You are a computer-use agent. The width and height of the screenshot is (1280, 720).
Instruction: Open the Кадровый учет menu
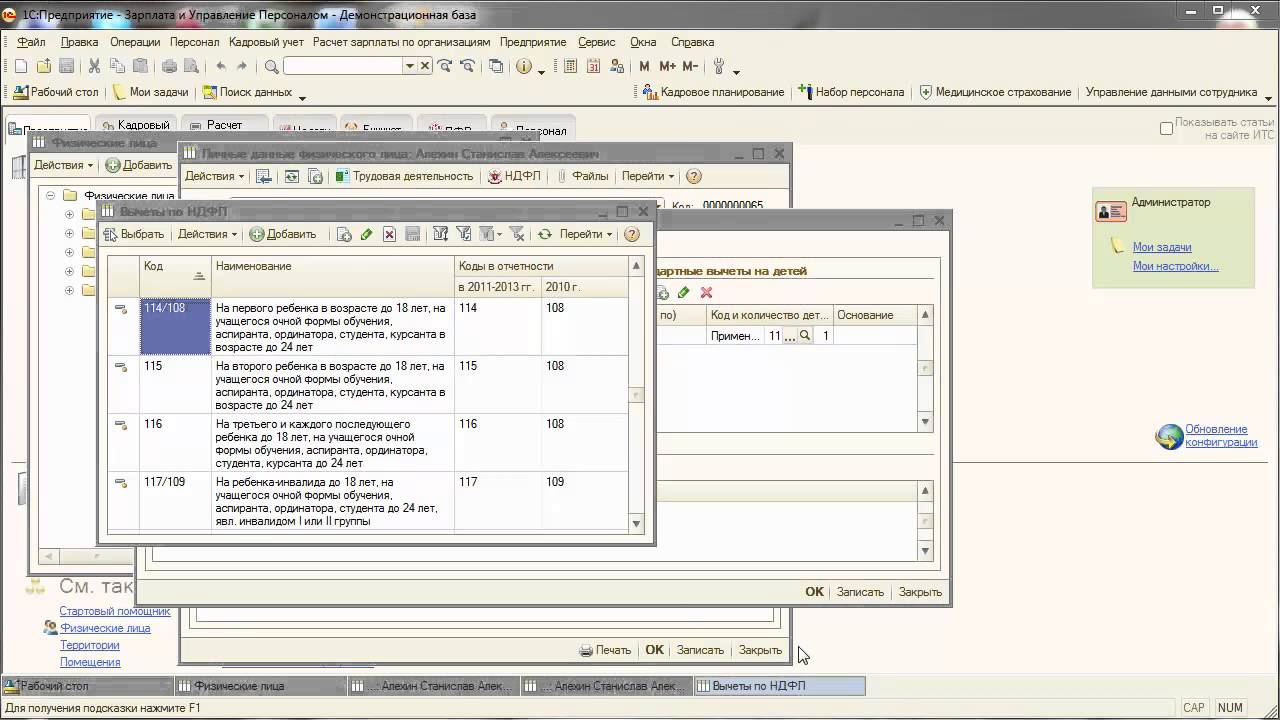[x=266, y=42]
